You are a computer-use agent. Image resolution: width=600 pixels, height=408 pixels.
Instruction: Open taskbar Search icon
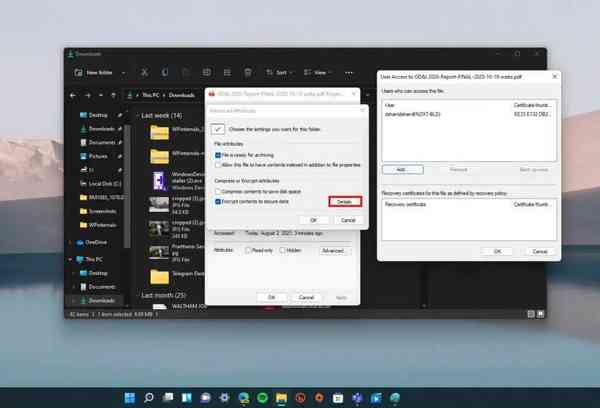tap(149, 398)
